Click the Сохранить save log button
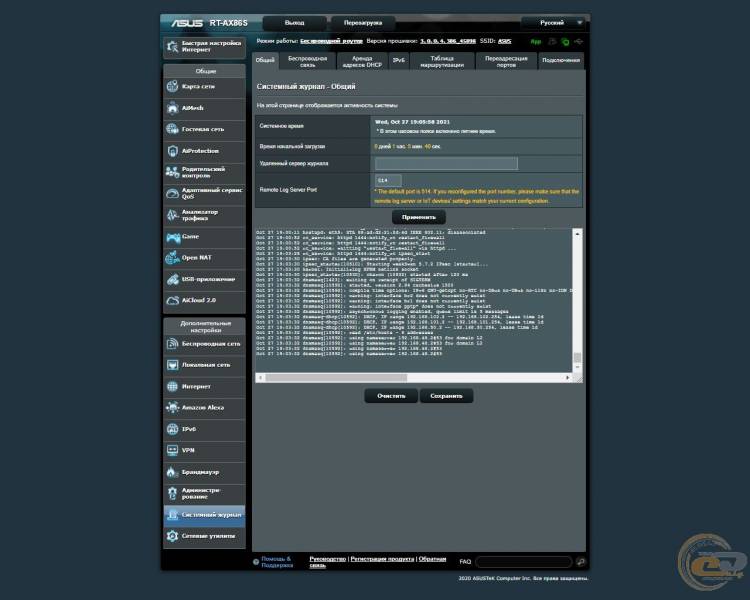This screenshot has width=750, height=600. click(446, 396)
